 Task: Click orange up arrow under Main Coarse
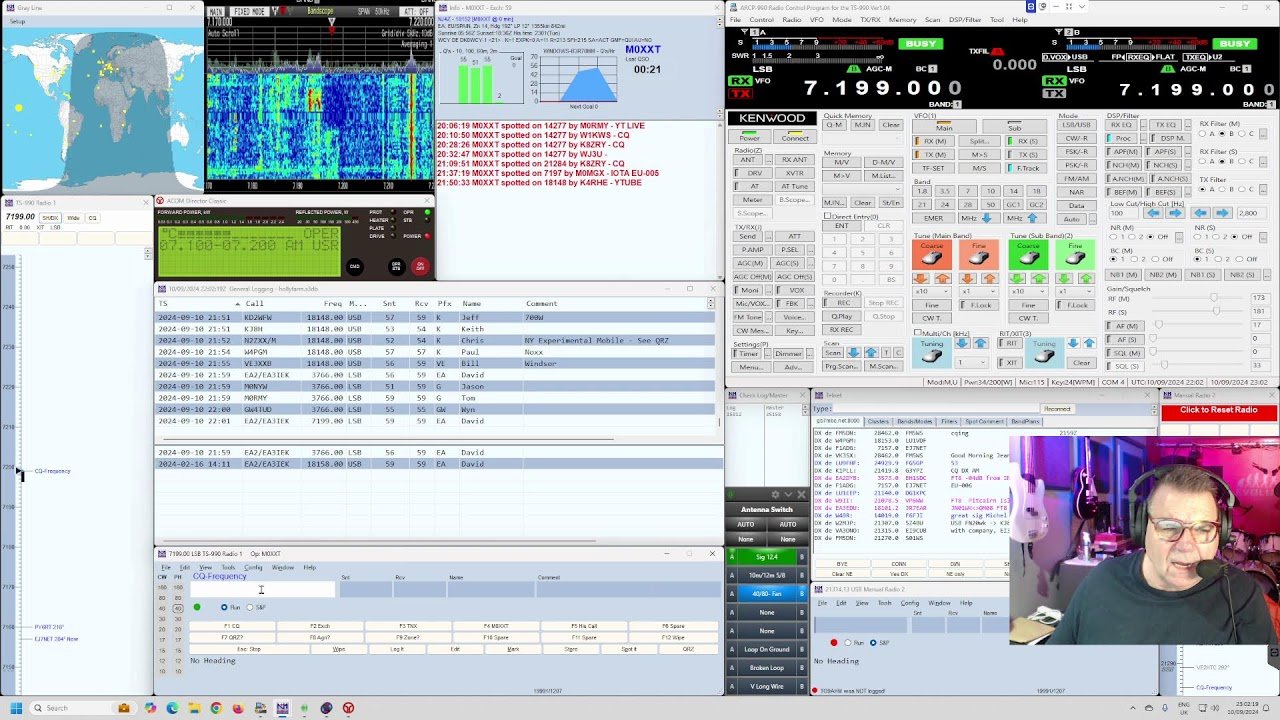[942, 278]
